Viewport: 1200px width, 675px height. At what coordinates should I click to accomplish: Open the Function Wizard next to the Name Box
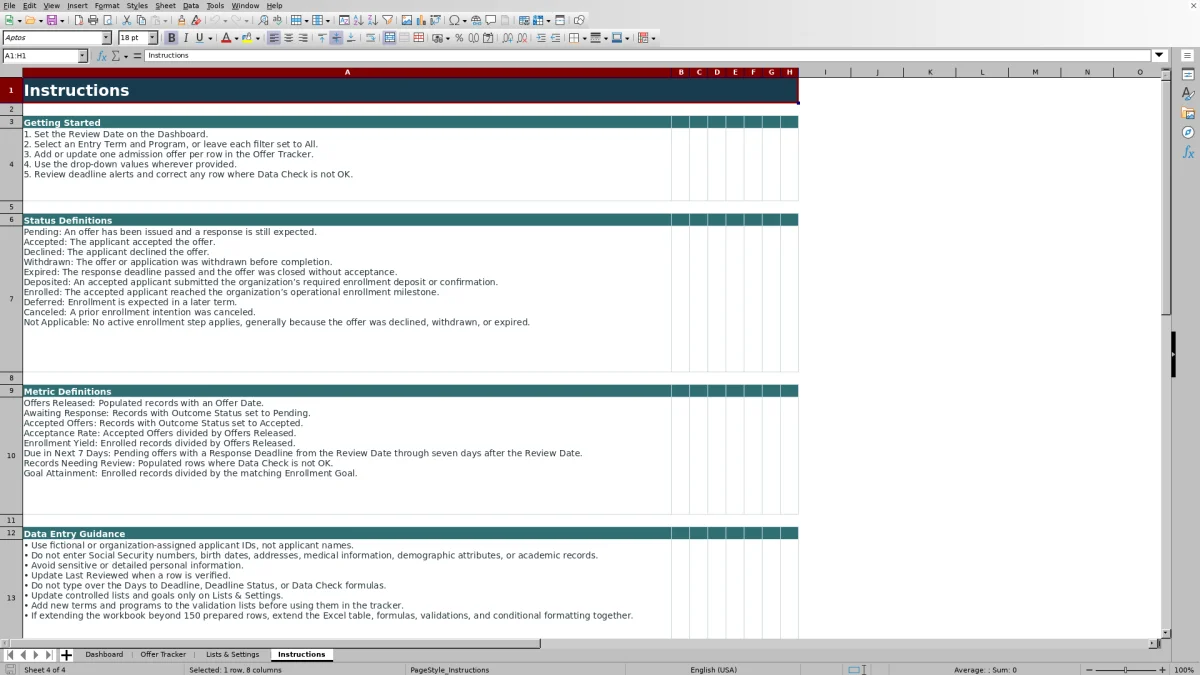click(x=102, y=56)
